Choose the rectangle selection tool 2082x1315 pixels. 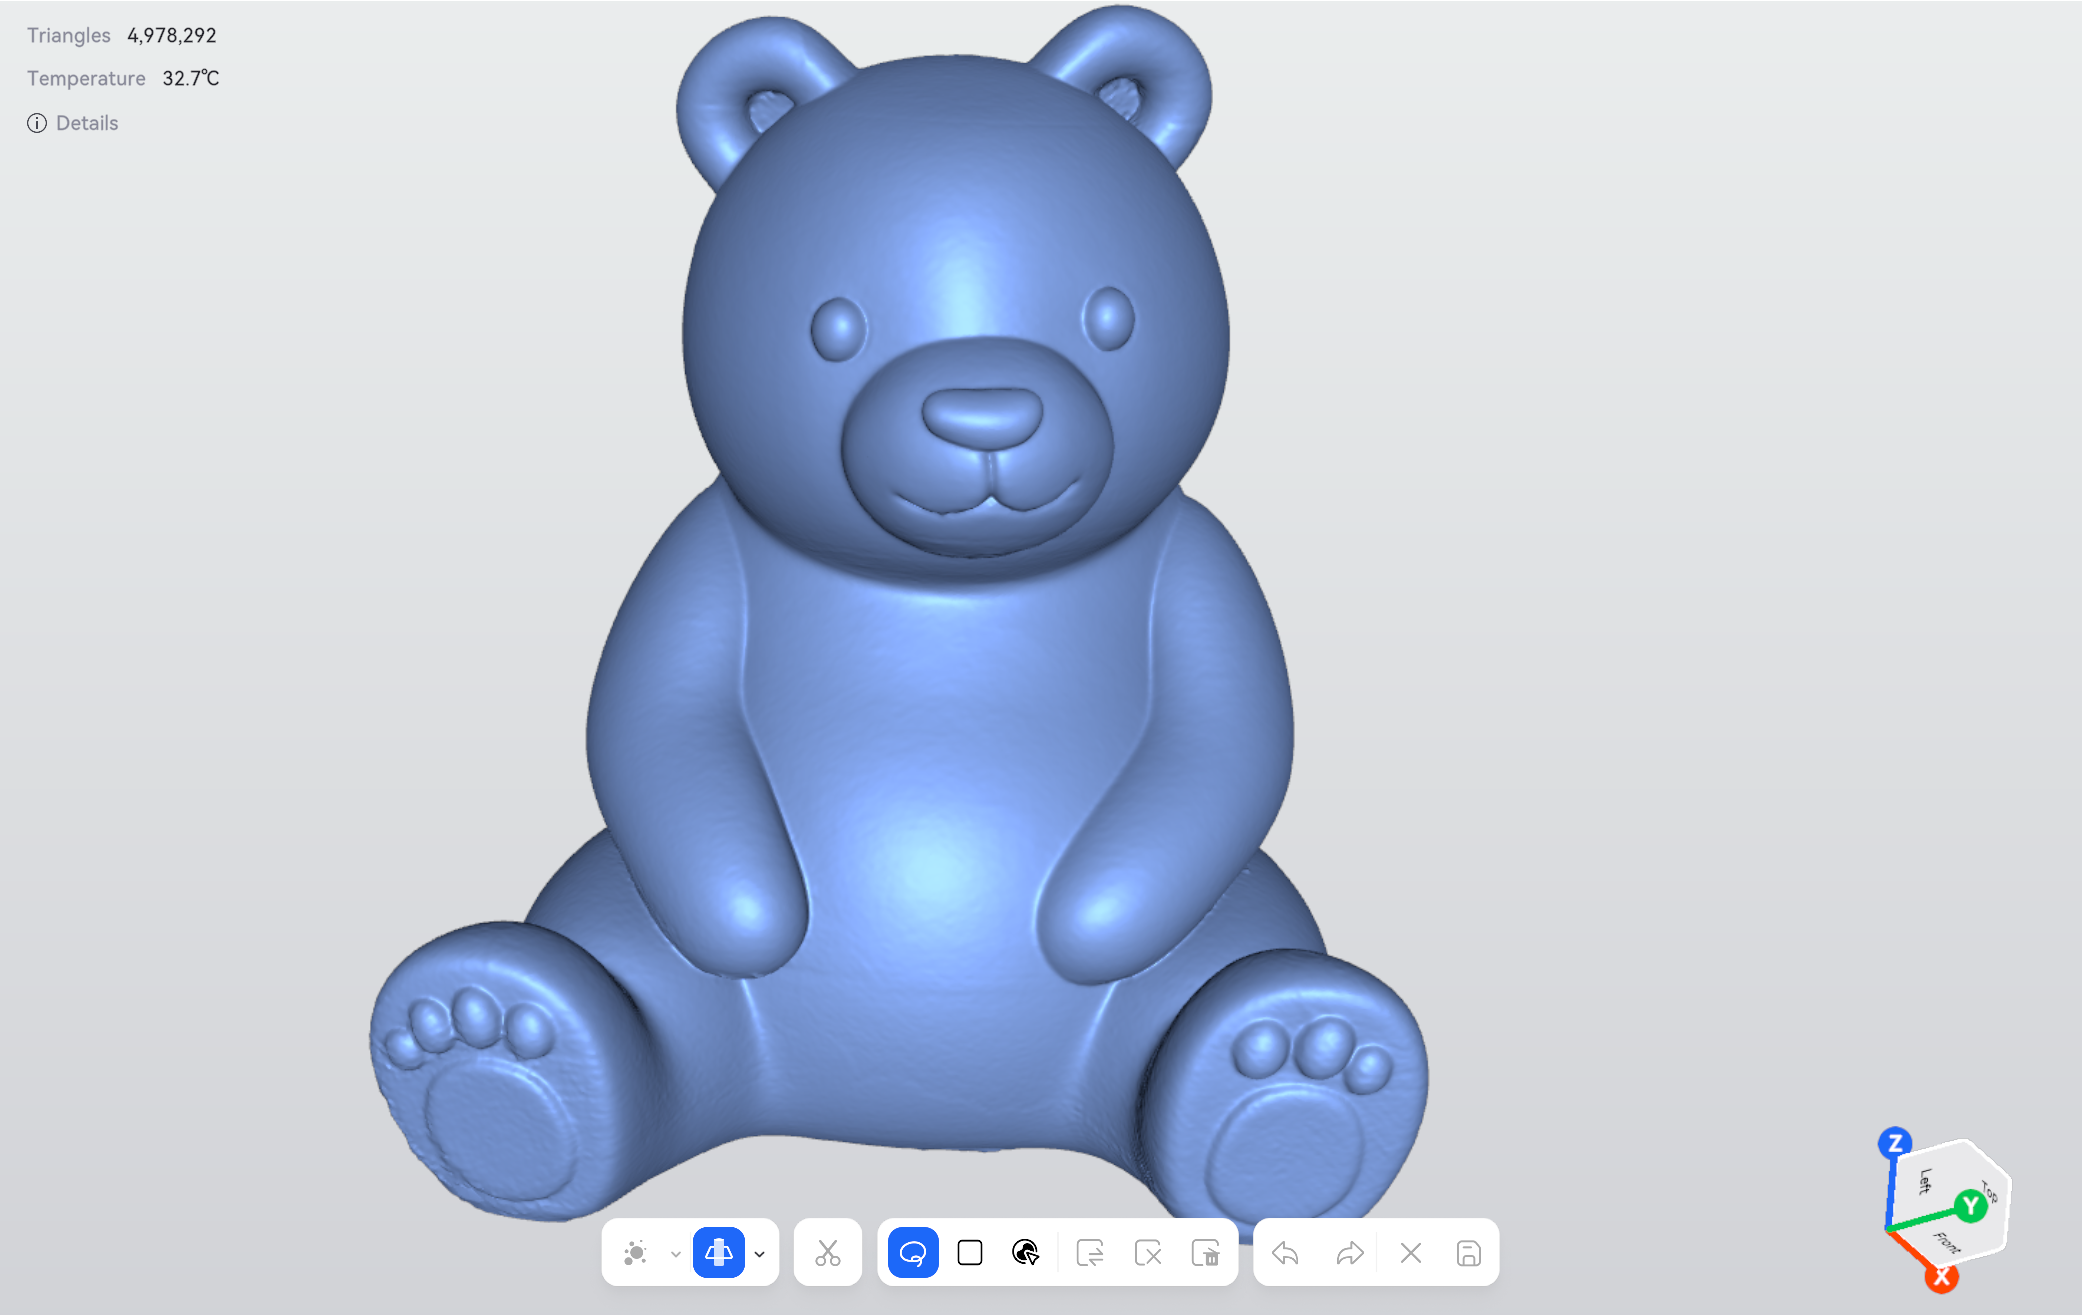(970, 1252)
